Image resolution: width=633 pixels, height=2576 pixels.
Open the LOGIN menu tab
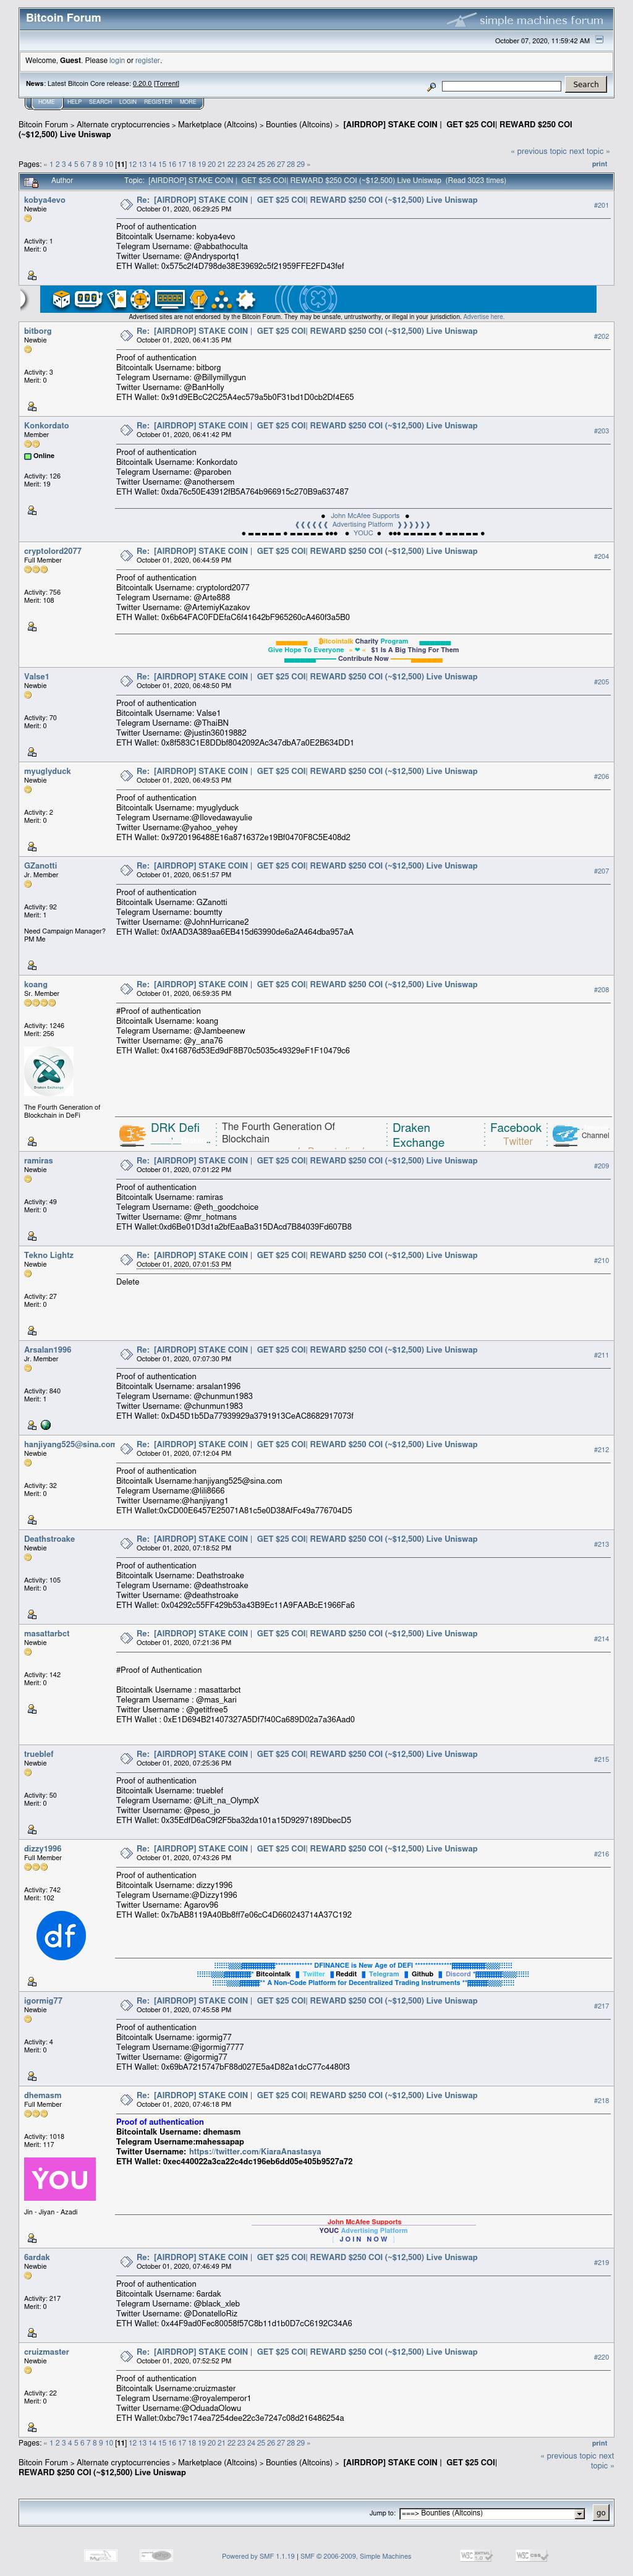tap(128, 102)
